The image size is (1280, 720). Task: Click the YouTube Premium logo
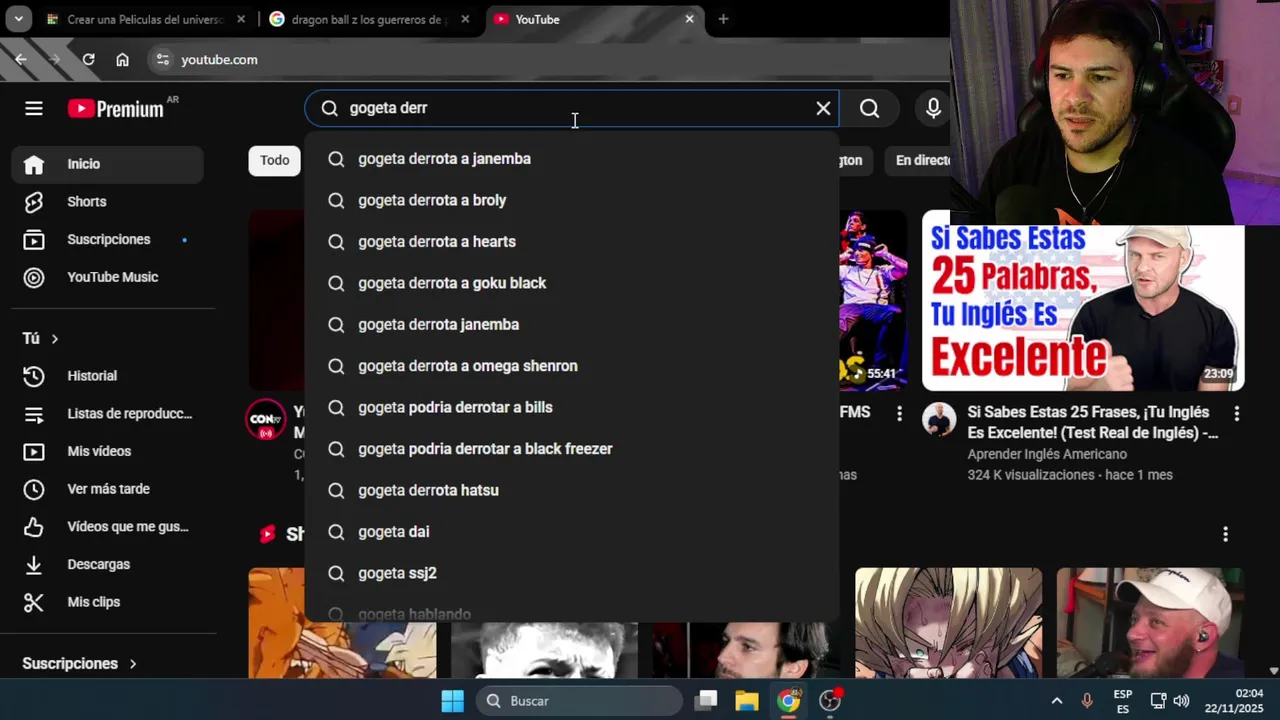coord(116,109)
